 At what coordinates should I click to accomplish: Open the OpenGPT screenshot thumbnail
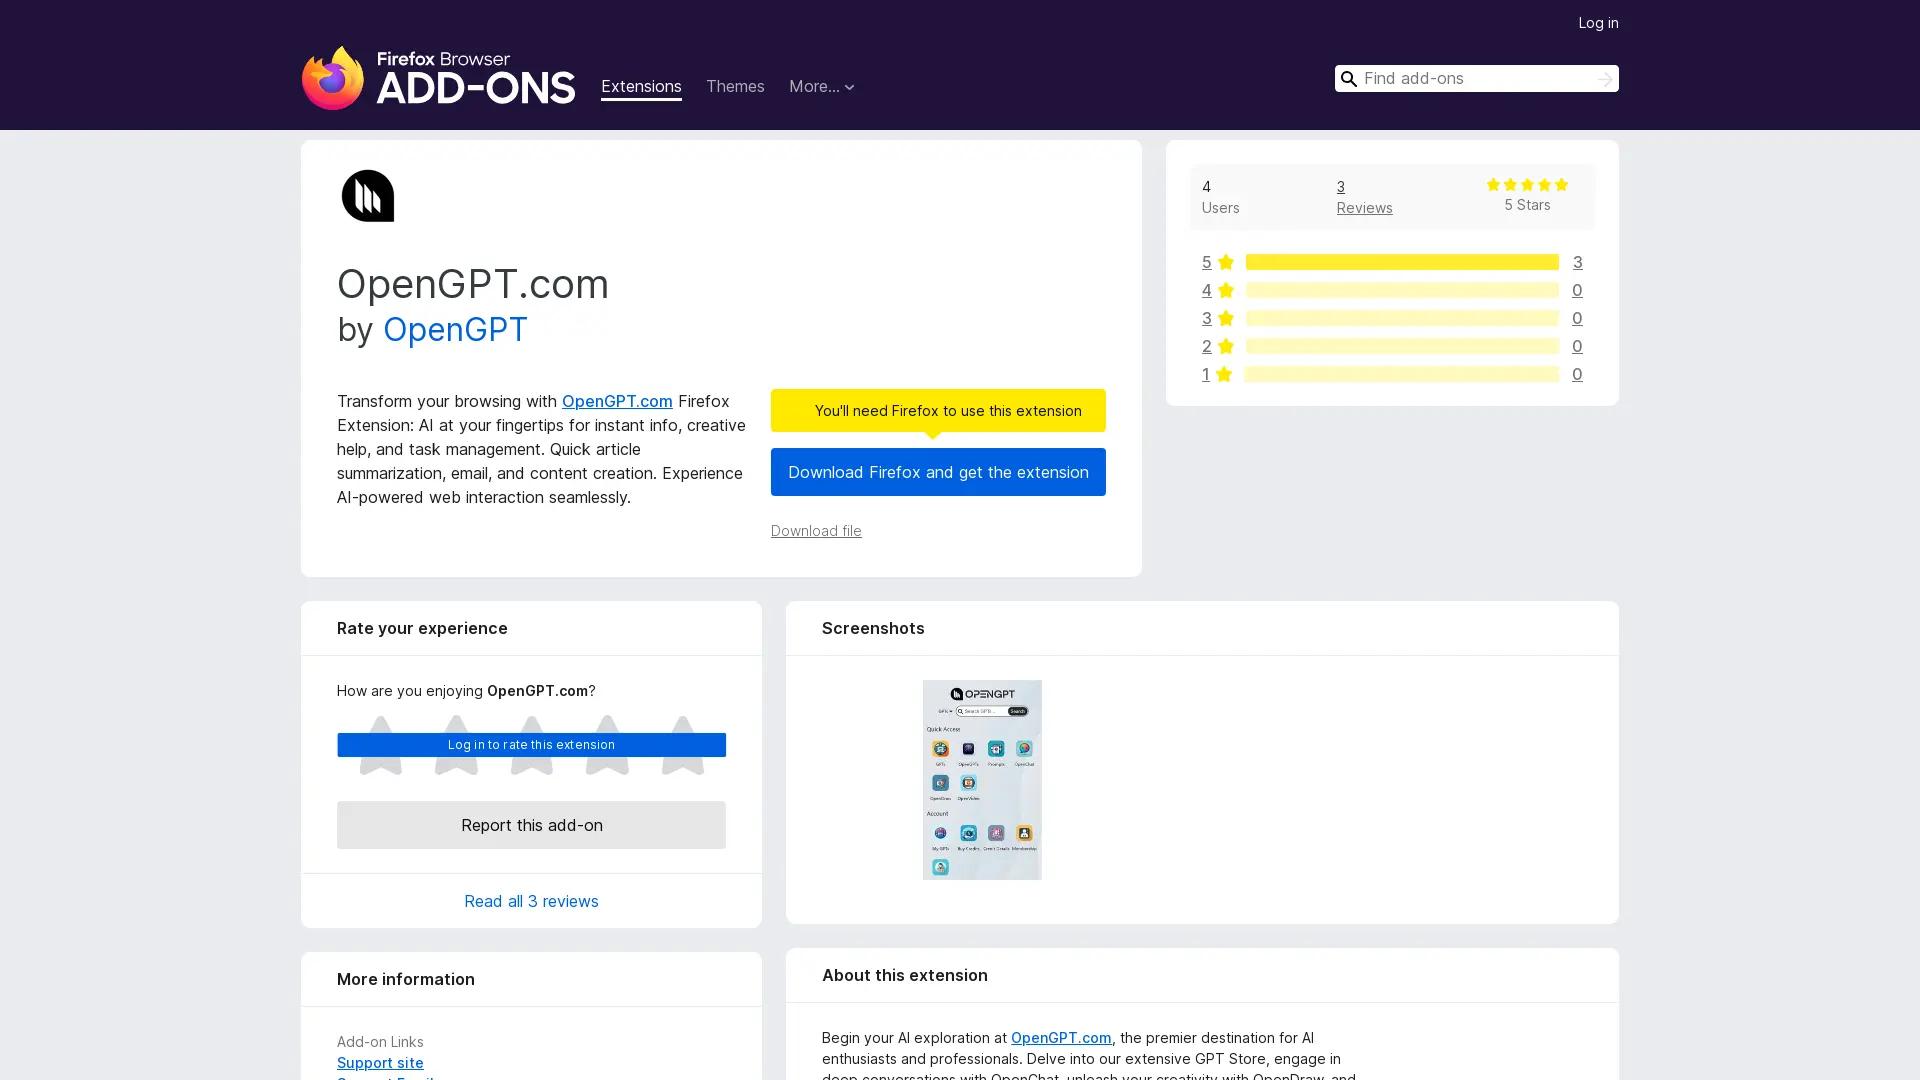click(x=981, y=780)
